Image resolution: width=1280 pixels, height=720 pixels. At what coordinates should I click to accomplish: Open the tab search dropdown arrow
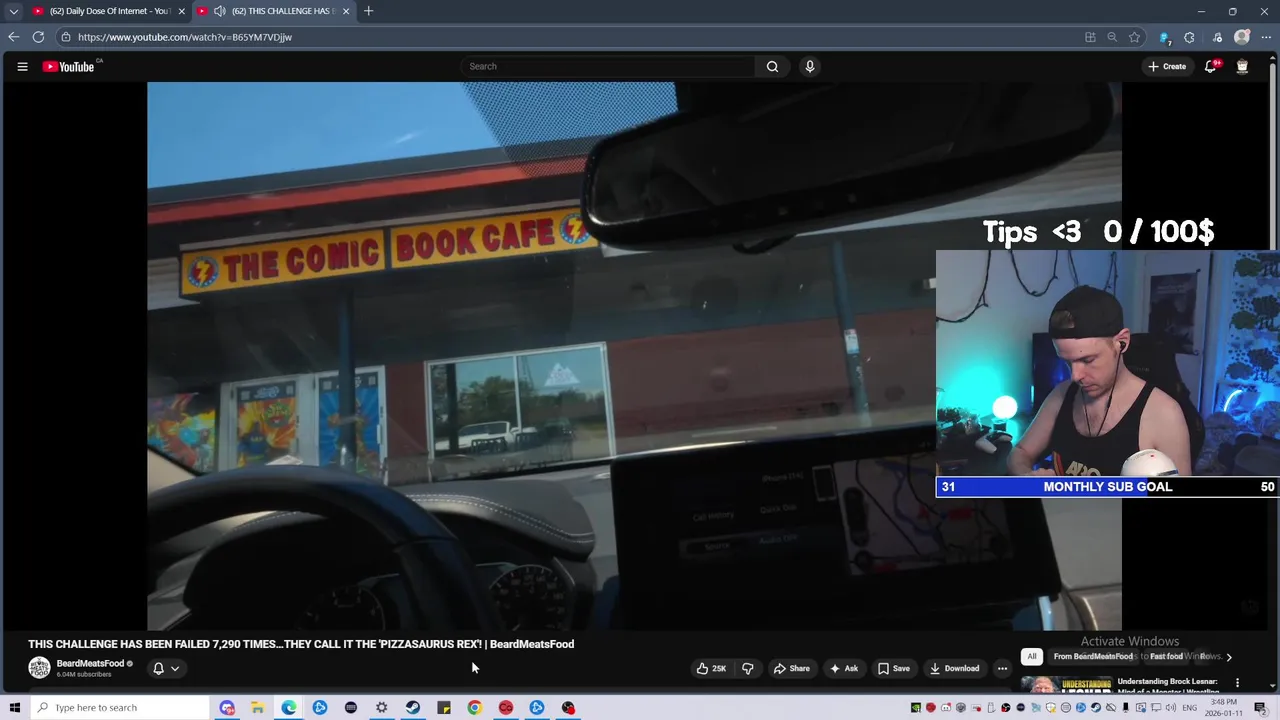tap(13, 11)
